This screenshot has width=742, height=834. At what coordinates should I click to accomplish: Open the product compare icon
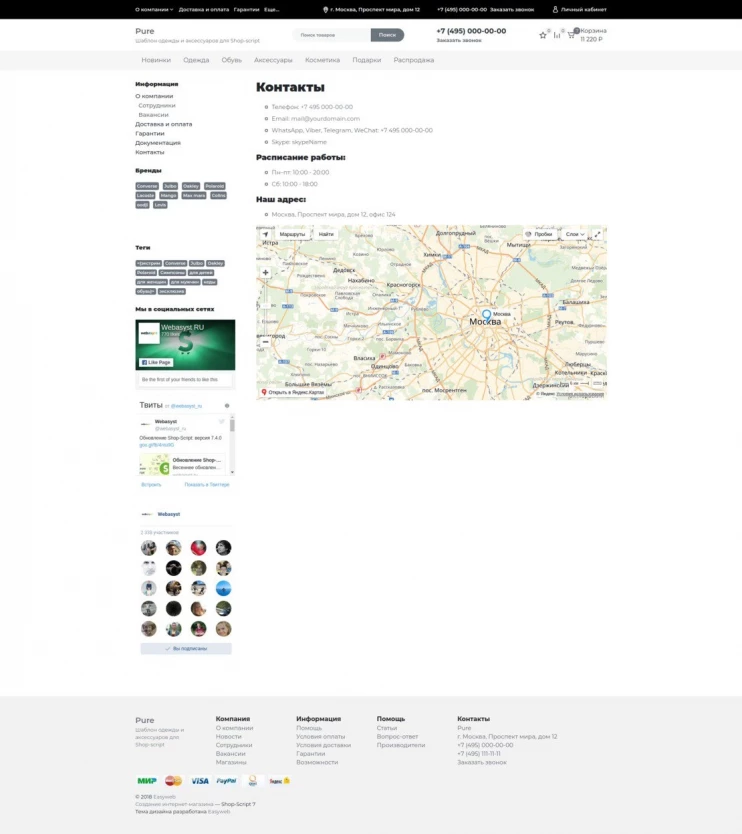[x=557, y=35]
